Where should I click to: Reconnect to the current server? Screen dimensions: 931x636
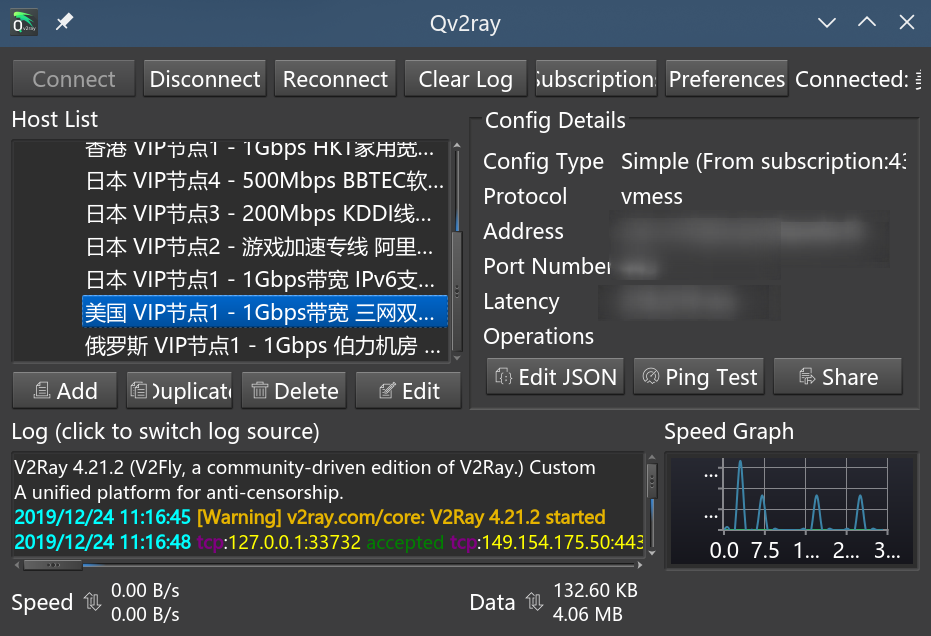point(334,78)
